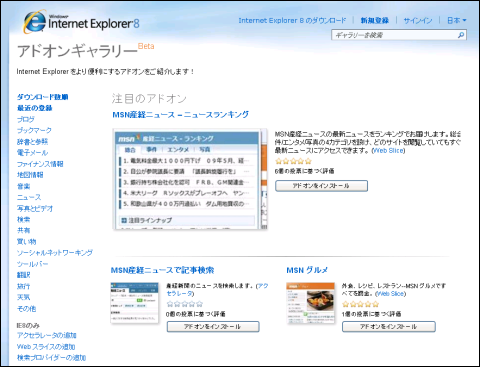This screenshot has height=367, width=480.
Task: Open the 辞書と参照 category
Action: pyautogui.click(x=32, y=142)
